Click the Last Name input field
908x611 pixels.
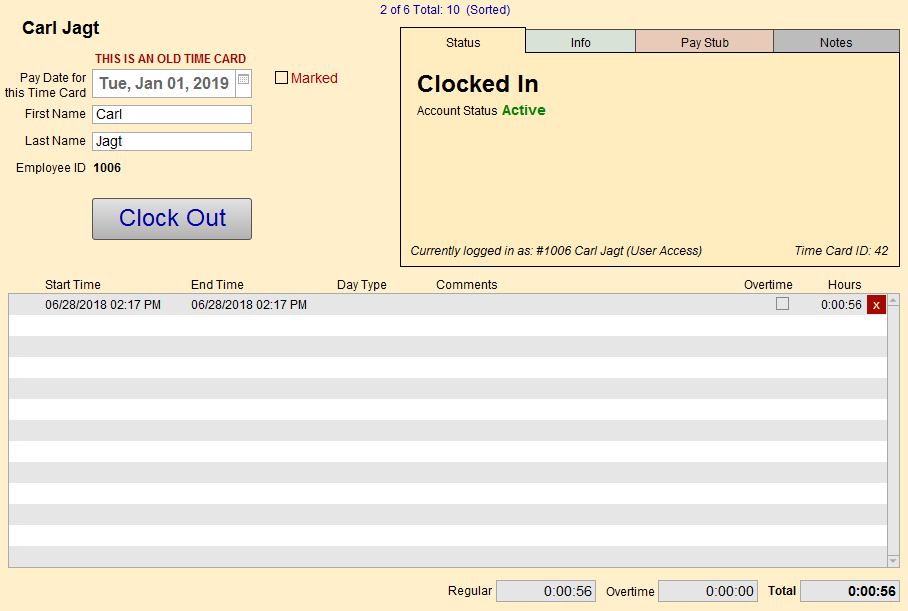point(171,141)
